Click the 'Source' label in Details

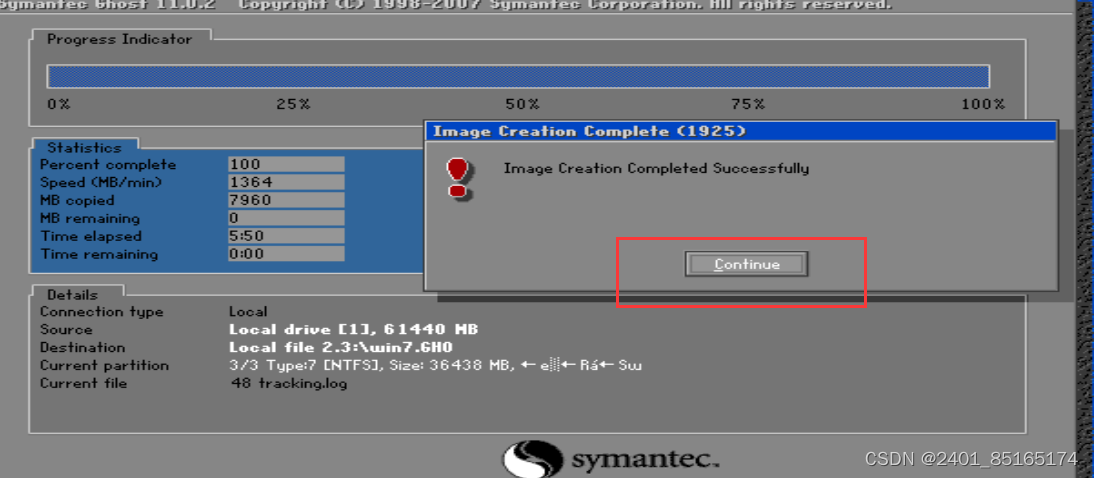[x=66, y=329]
